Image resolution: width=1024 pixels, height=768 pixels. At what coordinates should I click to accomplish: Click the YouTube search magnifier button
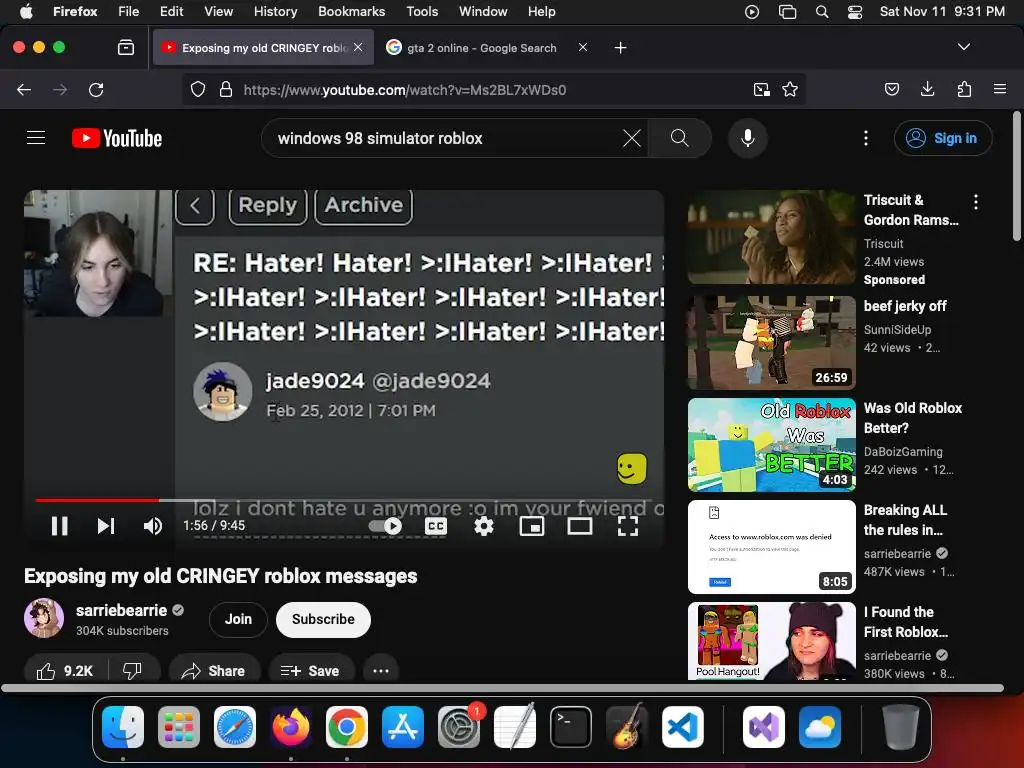(680, 138)
